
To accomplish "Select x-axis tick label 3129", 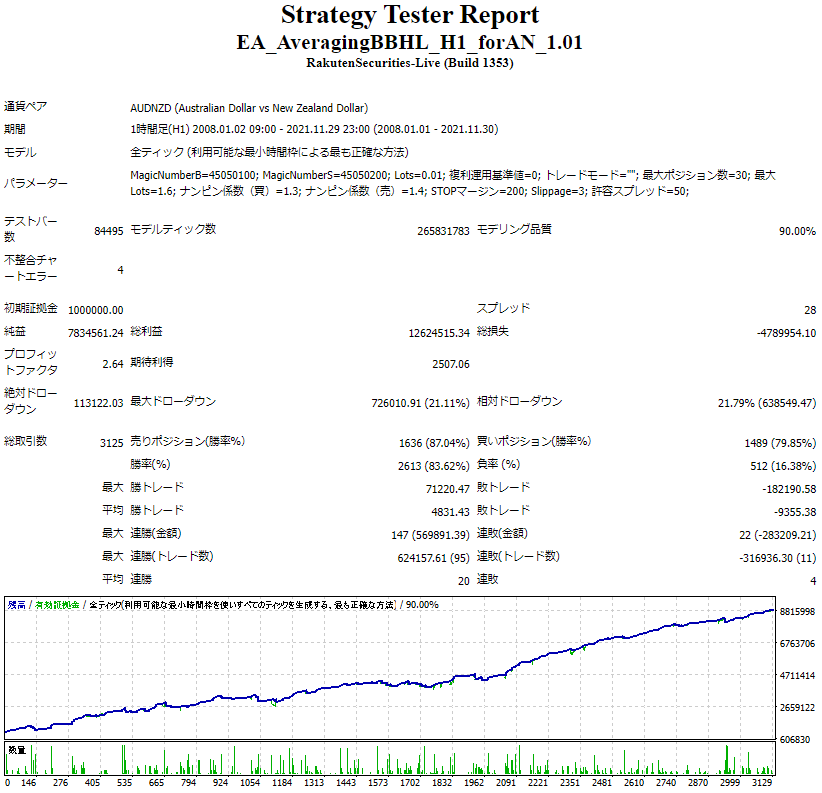I will (x=762, y=783).
